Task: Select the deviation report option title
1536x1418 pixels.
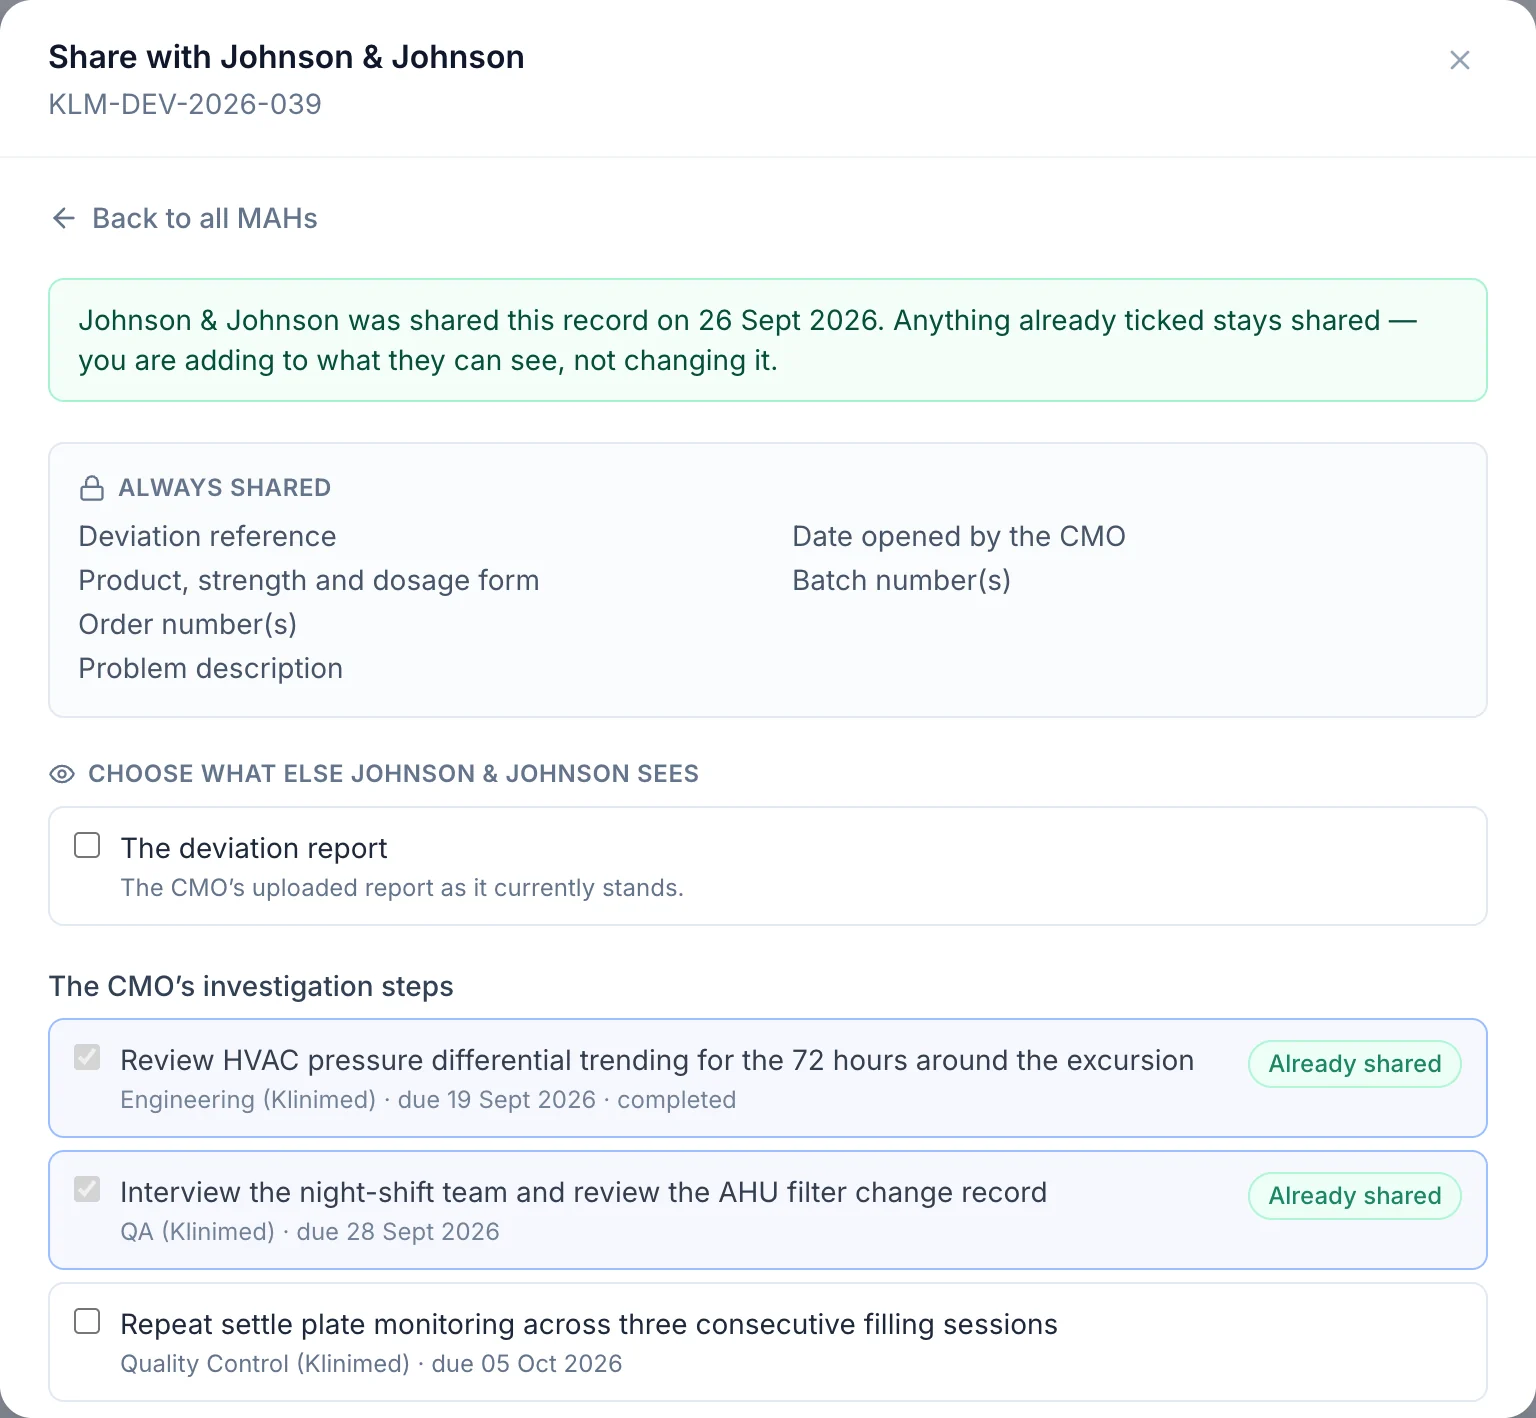Action: tap(254, 848)
